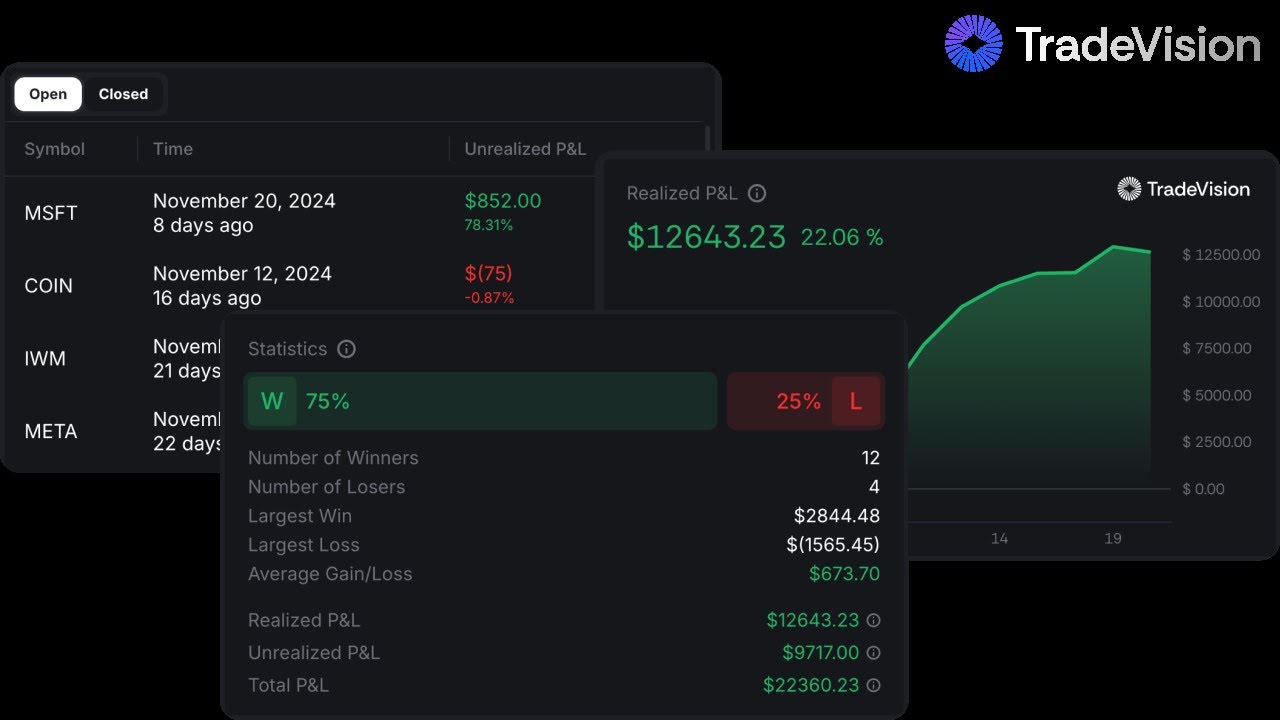
Task: Click the 14 date label on chart axis
Action: click(999, 538)
